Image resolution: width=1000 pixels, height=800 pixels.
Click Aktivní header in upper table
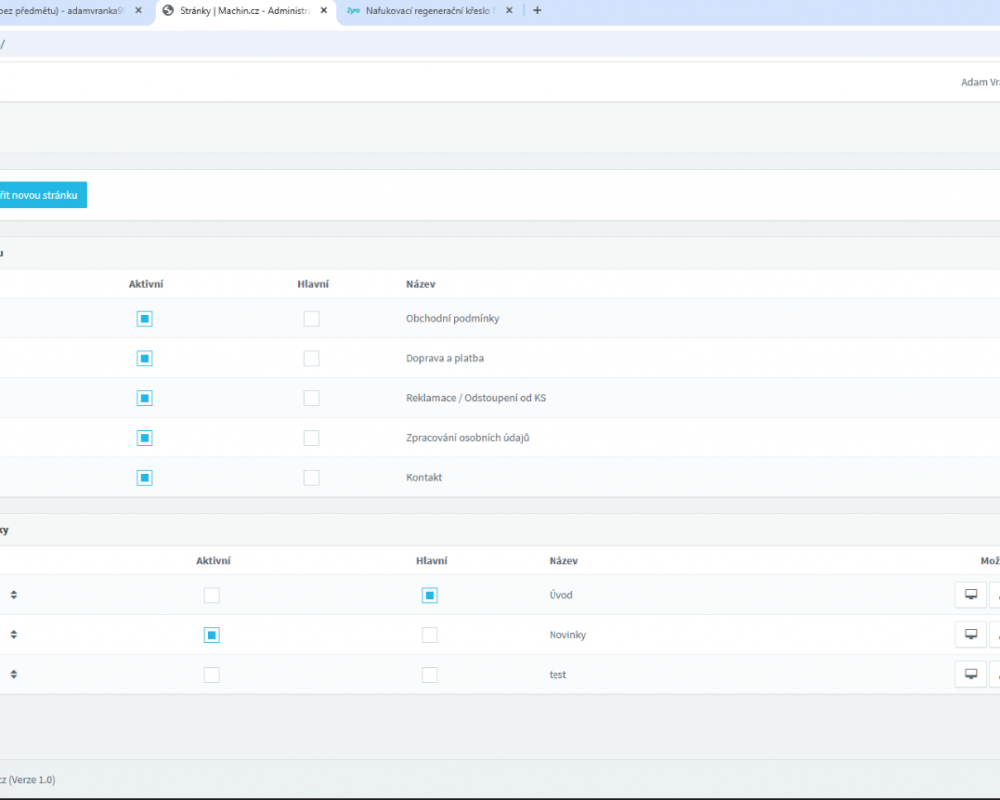146,284
